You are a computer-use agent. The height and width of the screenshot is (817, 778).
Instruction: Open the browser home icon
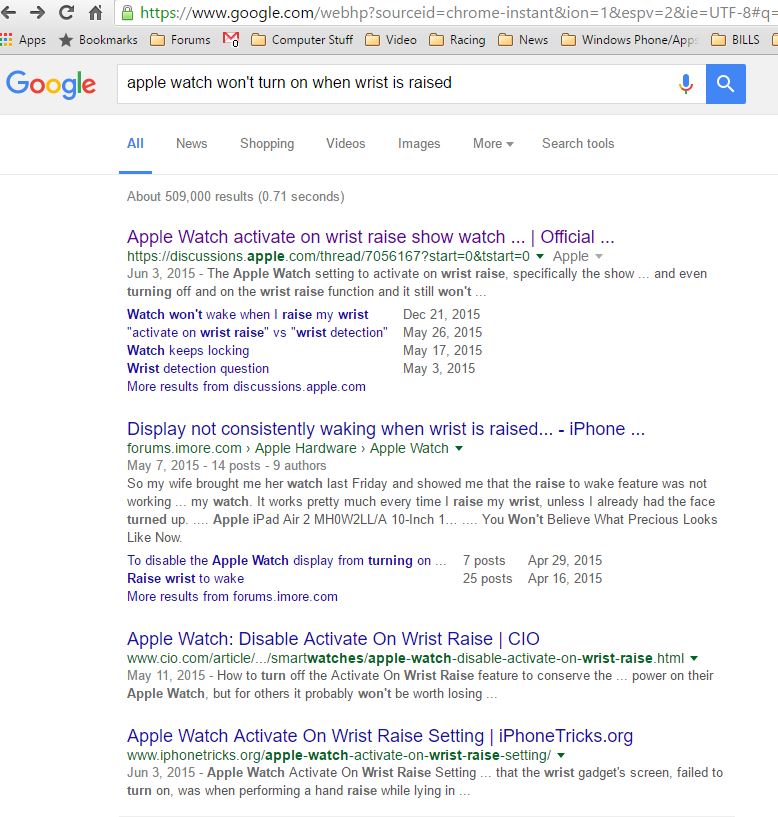point(95,13)
